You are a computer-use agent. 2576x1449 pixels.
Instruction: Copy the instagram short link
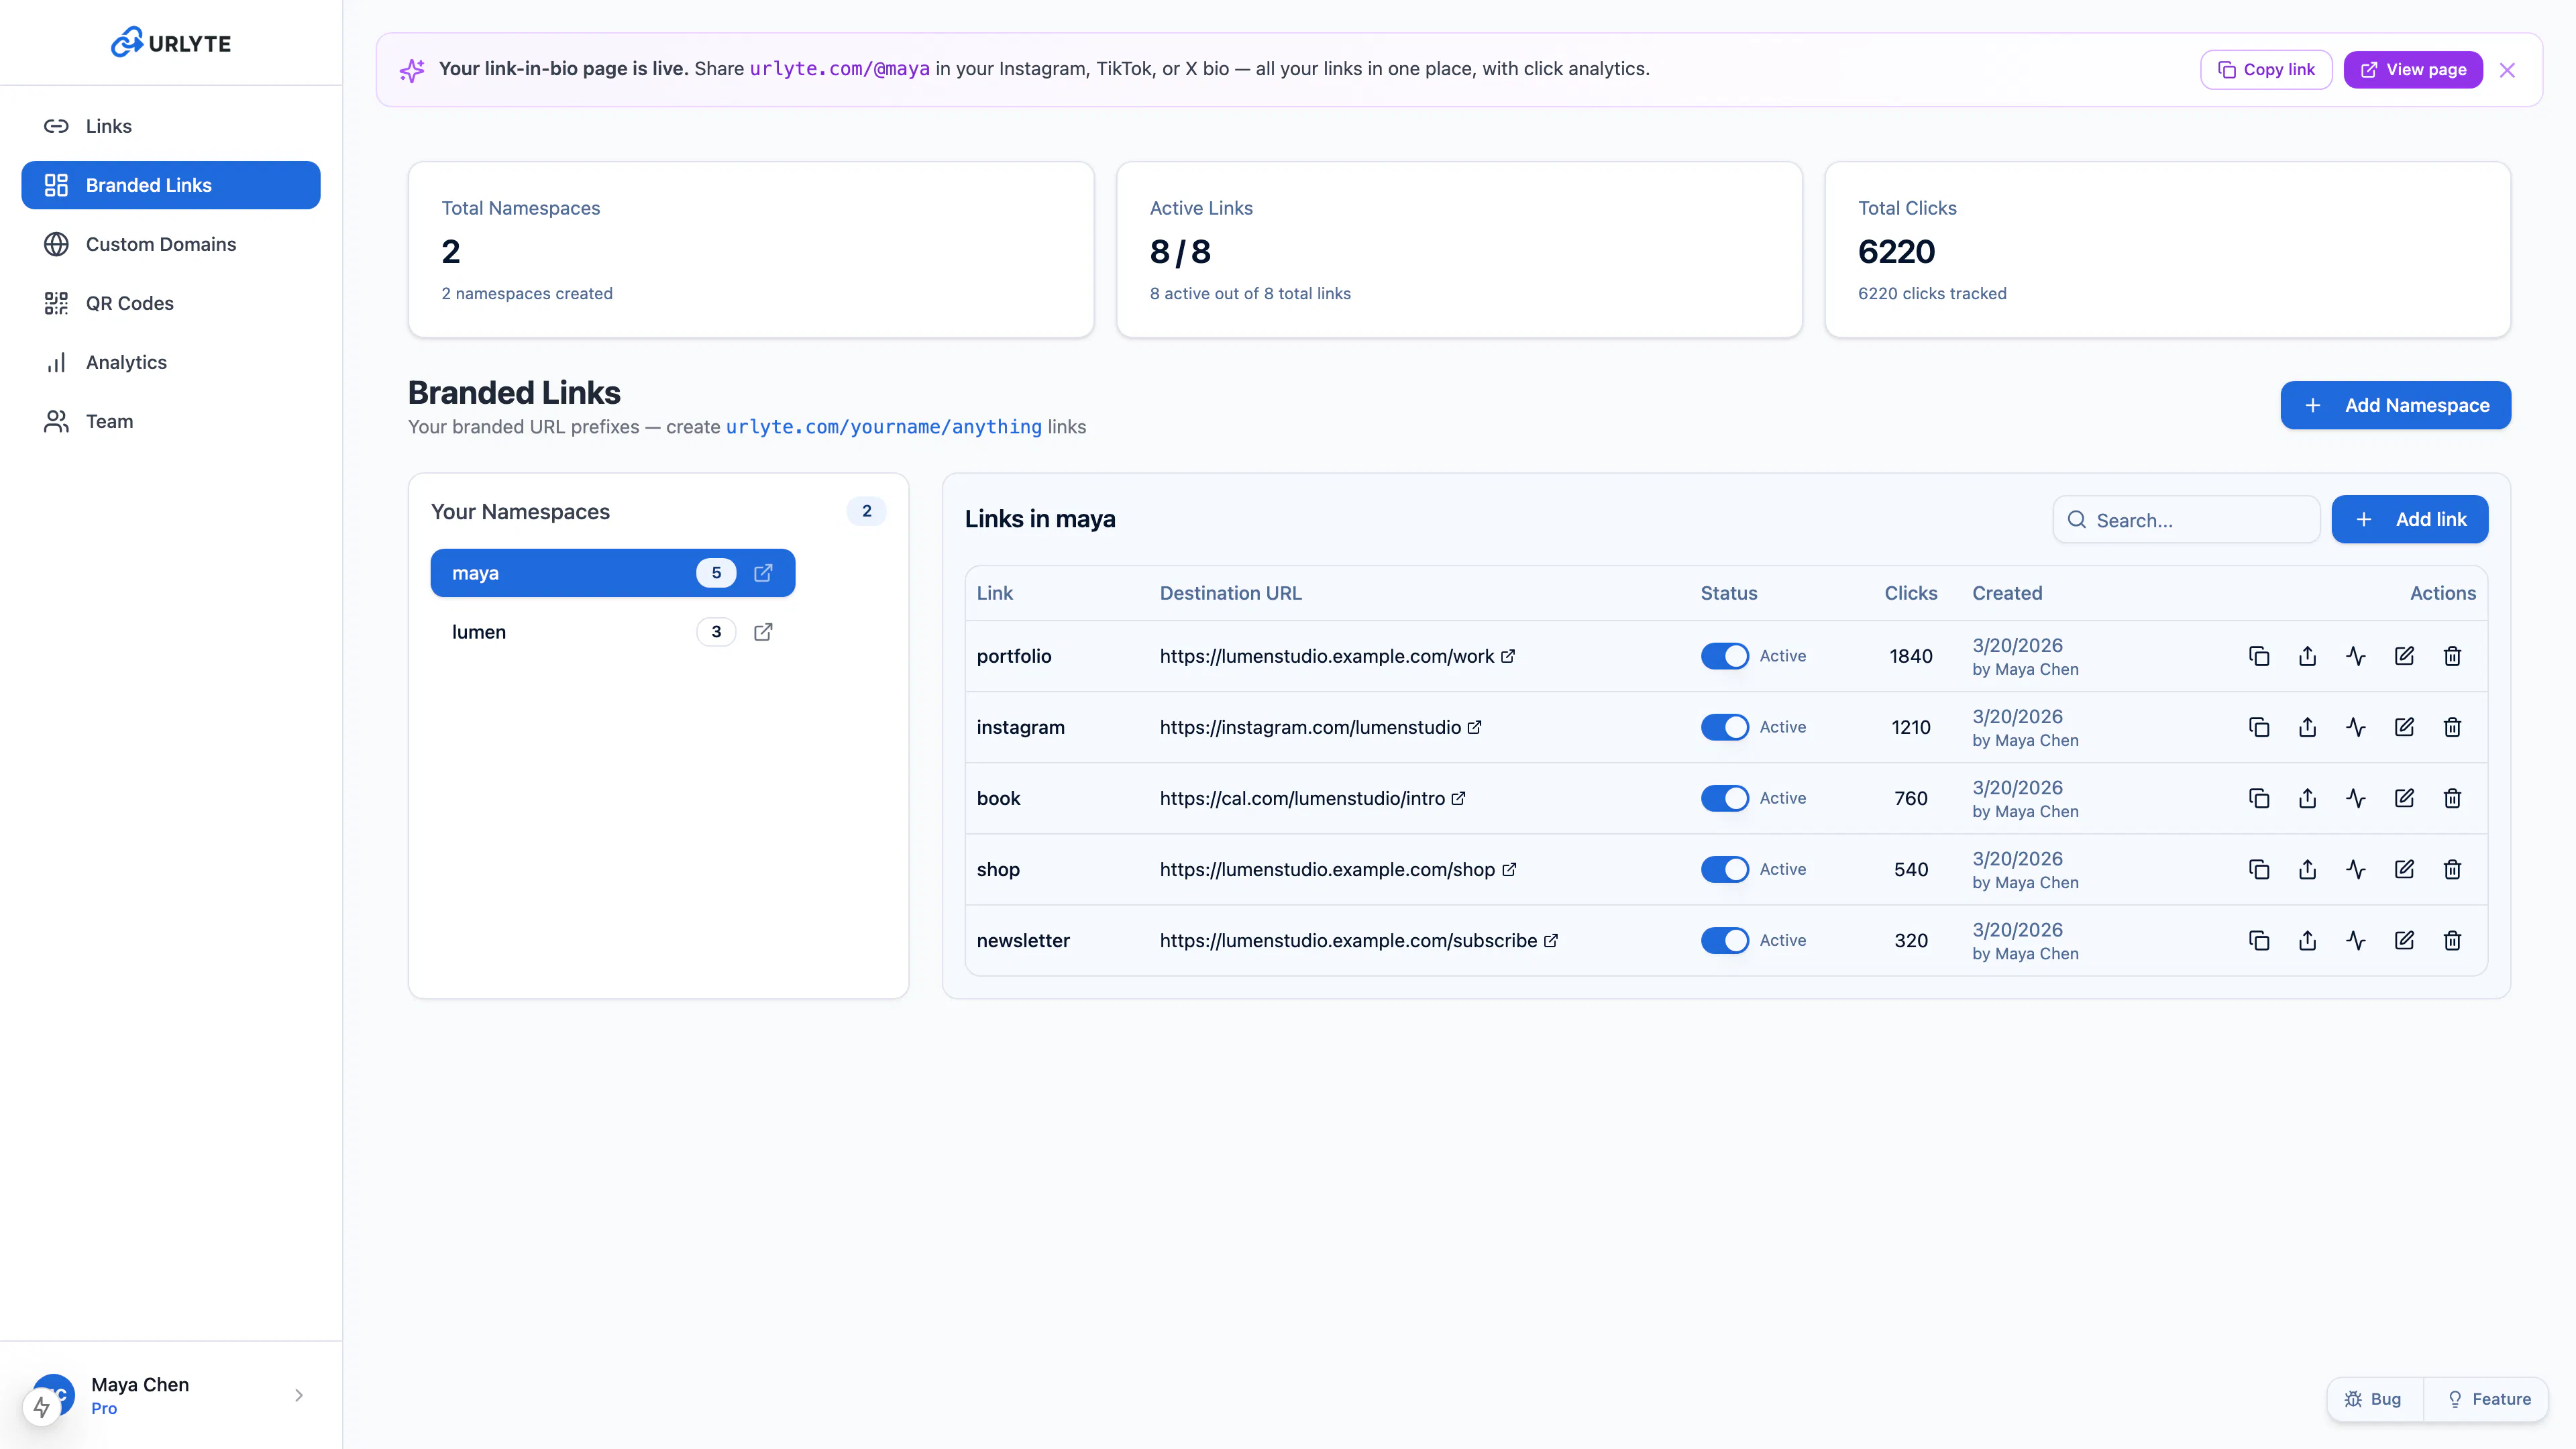tap(2259, 727)
